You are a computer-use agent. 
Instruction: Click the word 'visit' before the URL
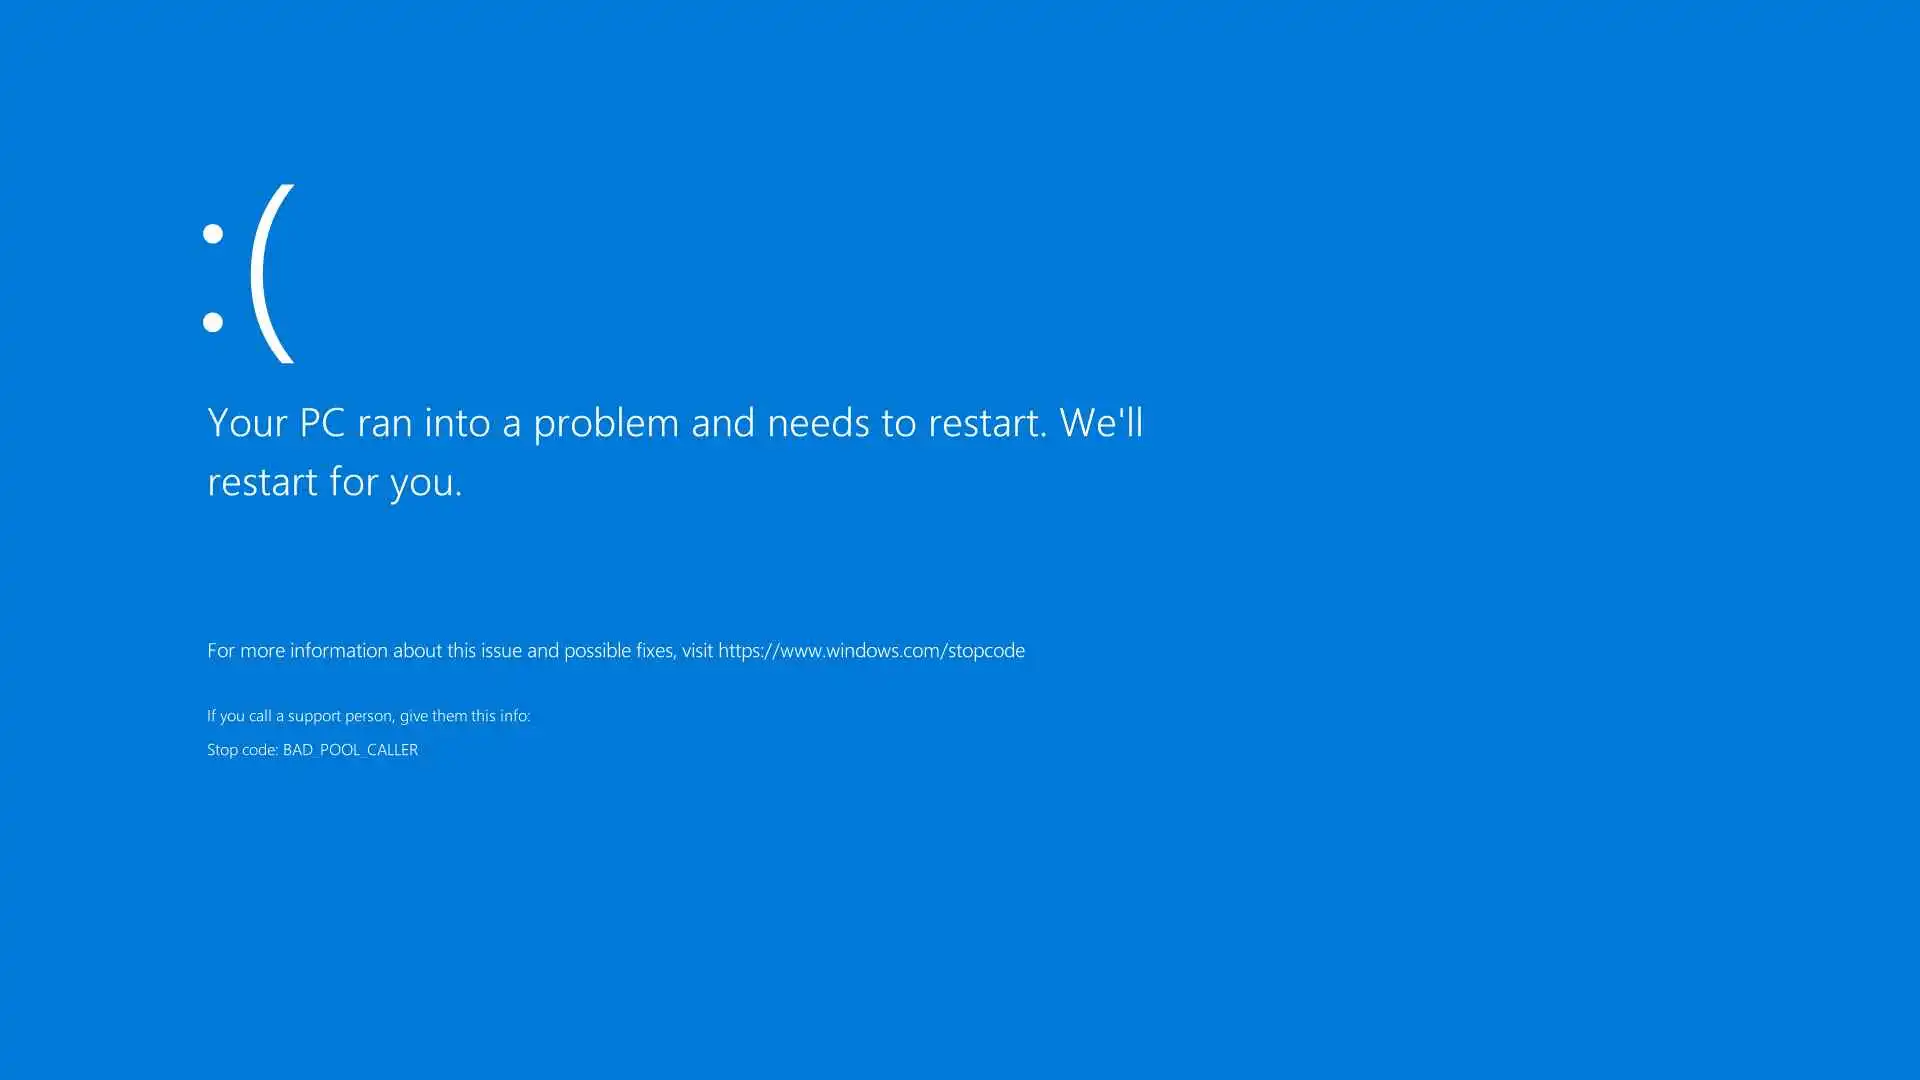click(697, 651)
